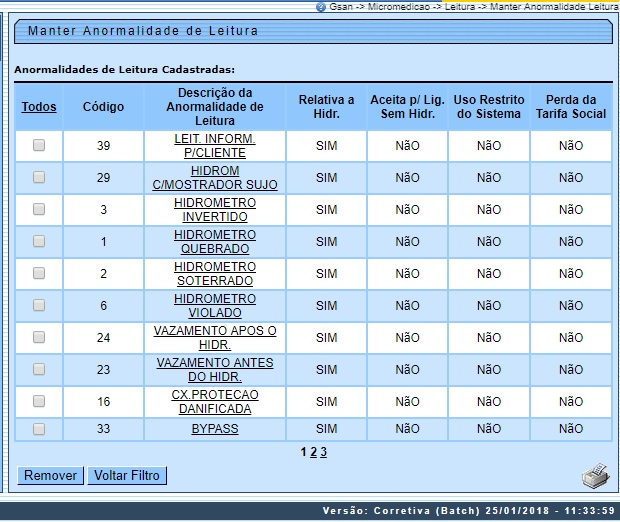This screenshot has height=522, width=620.
Task: Click the Voltar Filtro button
Action: (126, 476)
